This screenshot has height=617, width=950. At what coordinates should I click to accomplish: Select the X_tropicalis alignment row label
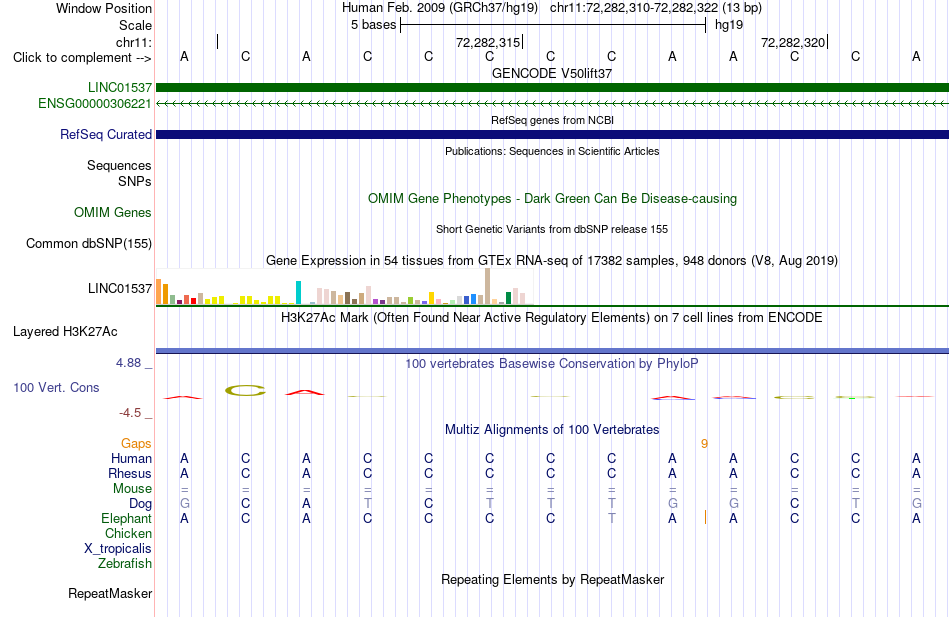click(118, 549)
